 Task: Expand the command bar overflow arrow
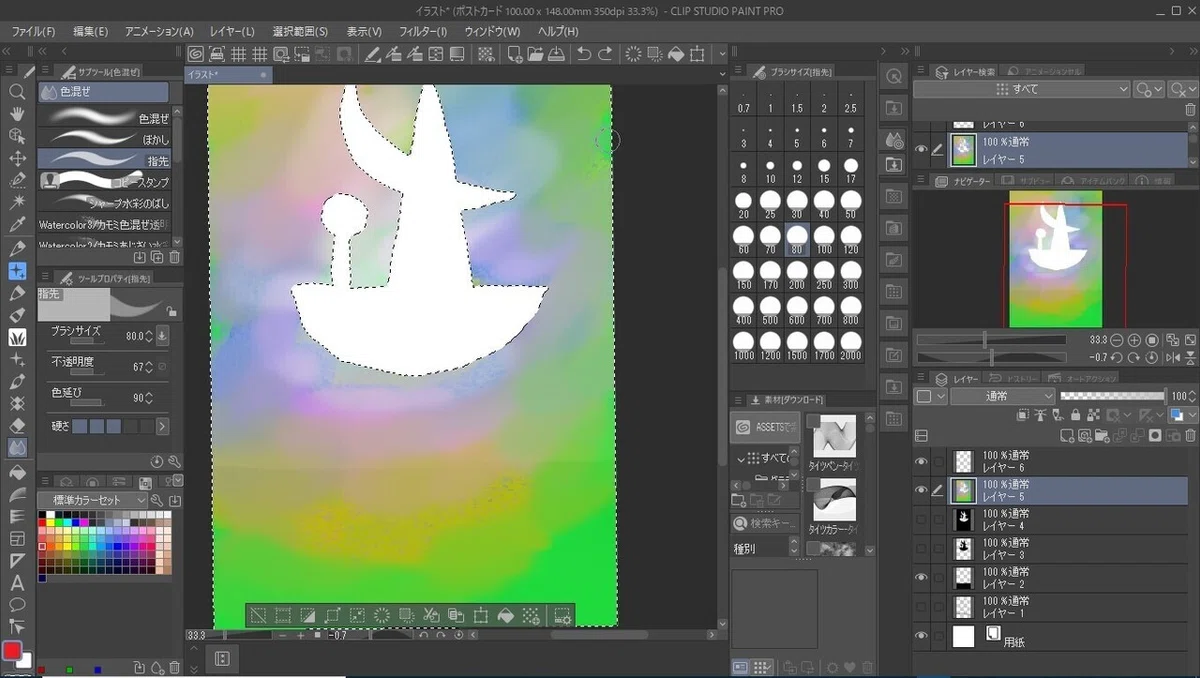723,53
